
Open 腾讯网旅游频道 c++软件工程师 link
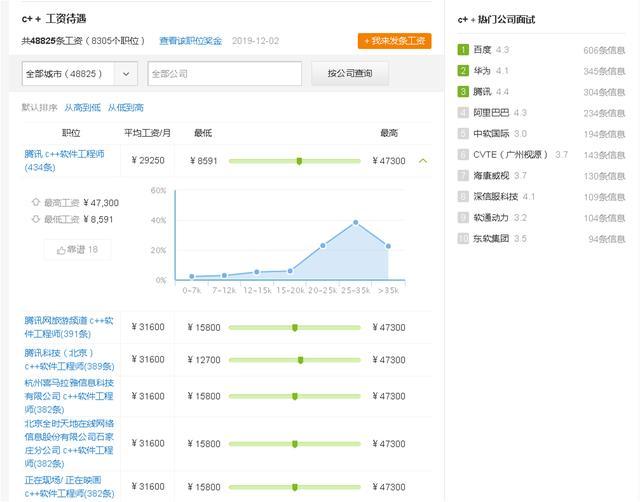click(x=69, y=327)
